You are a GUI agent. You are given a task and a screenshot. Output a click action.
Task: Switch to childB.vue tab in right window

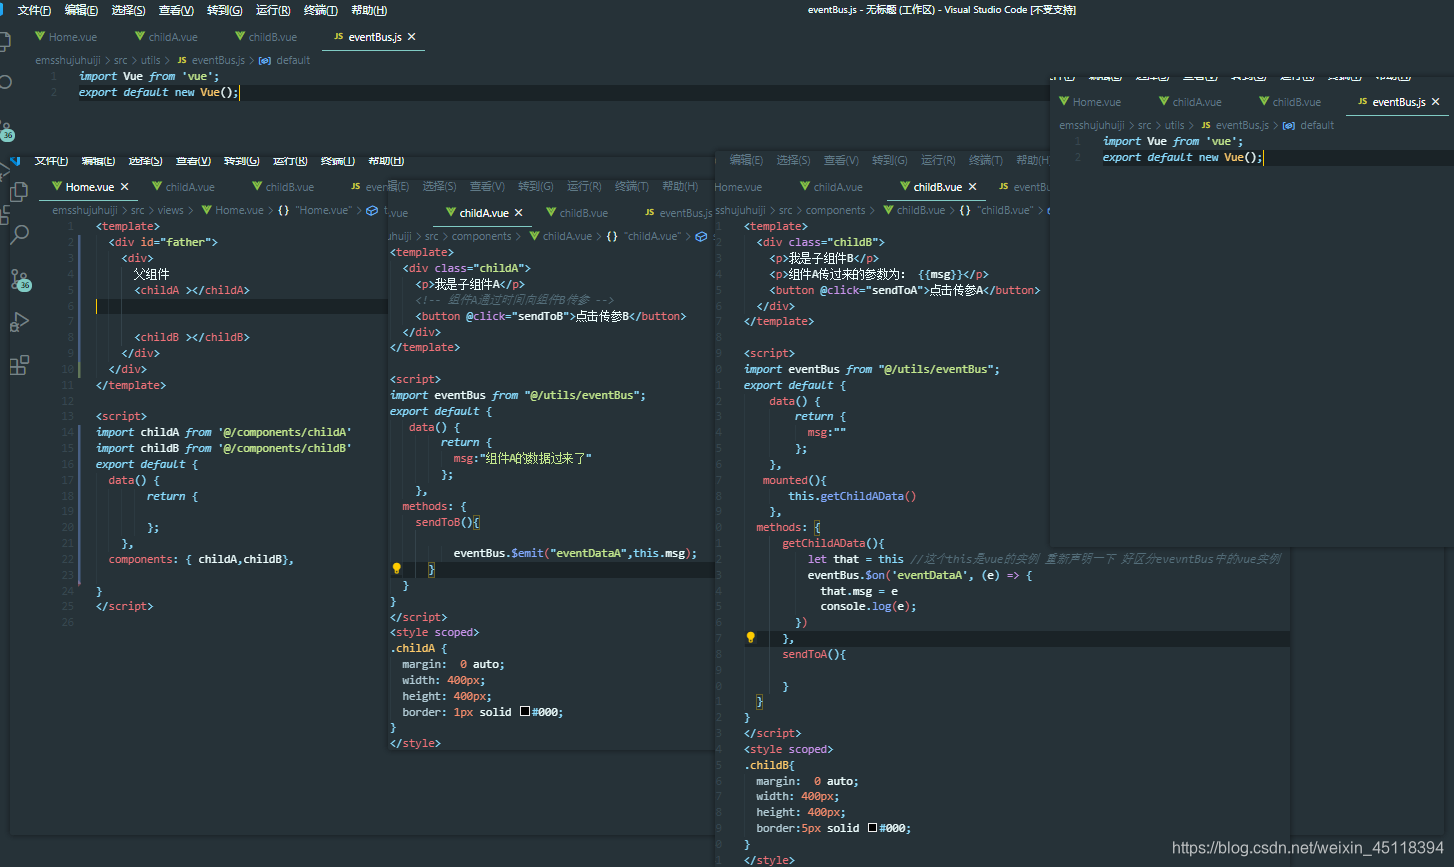pyautogui.click(x=1296, y=102)
